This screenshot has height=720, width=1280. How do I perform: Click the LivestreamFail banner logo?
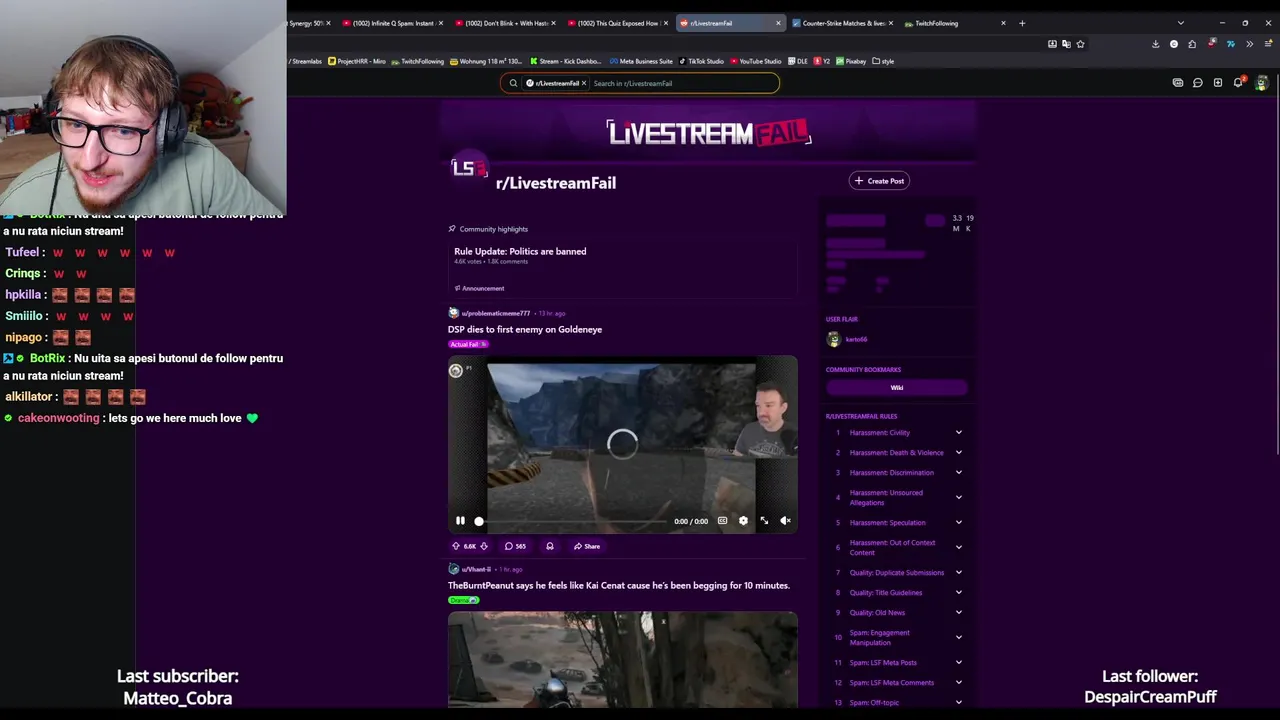[x=708, y=133]
